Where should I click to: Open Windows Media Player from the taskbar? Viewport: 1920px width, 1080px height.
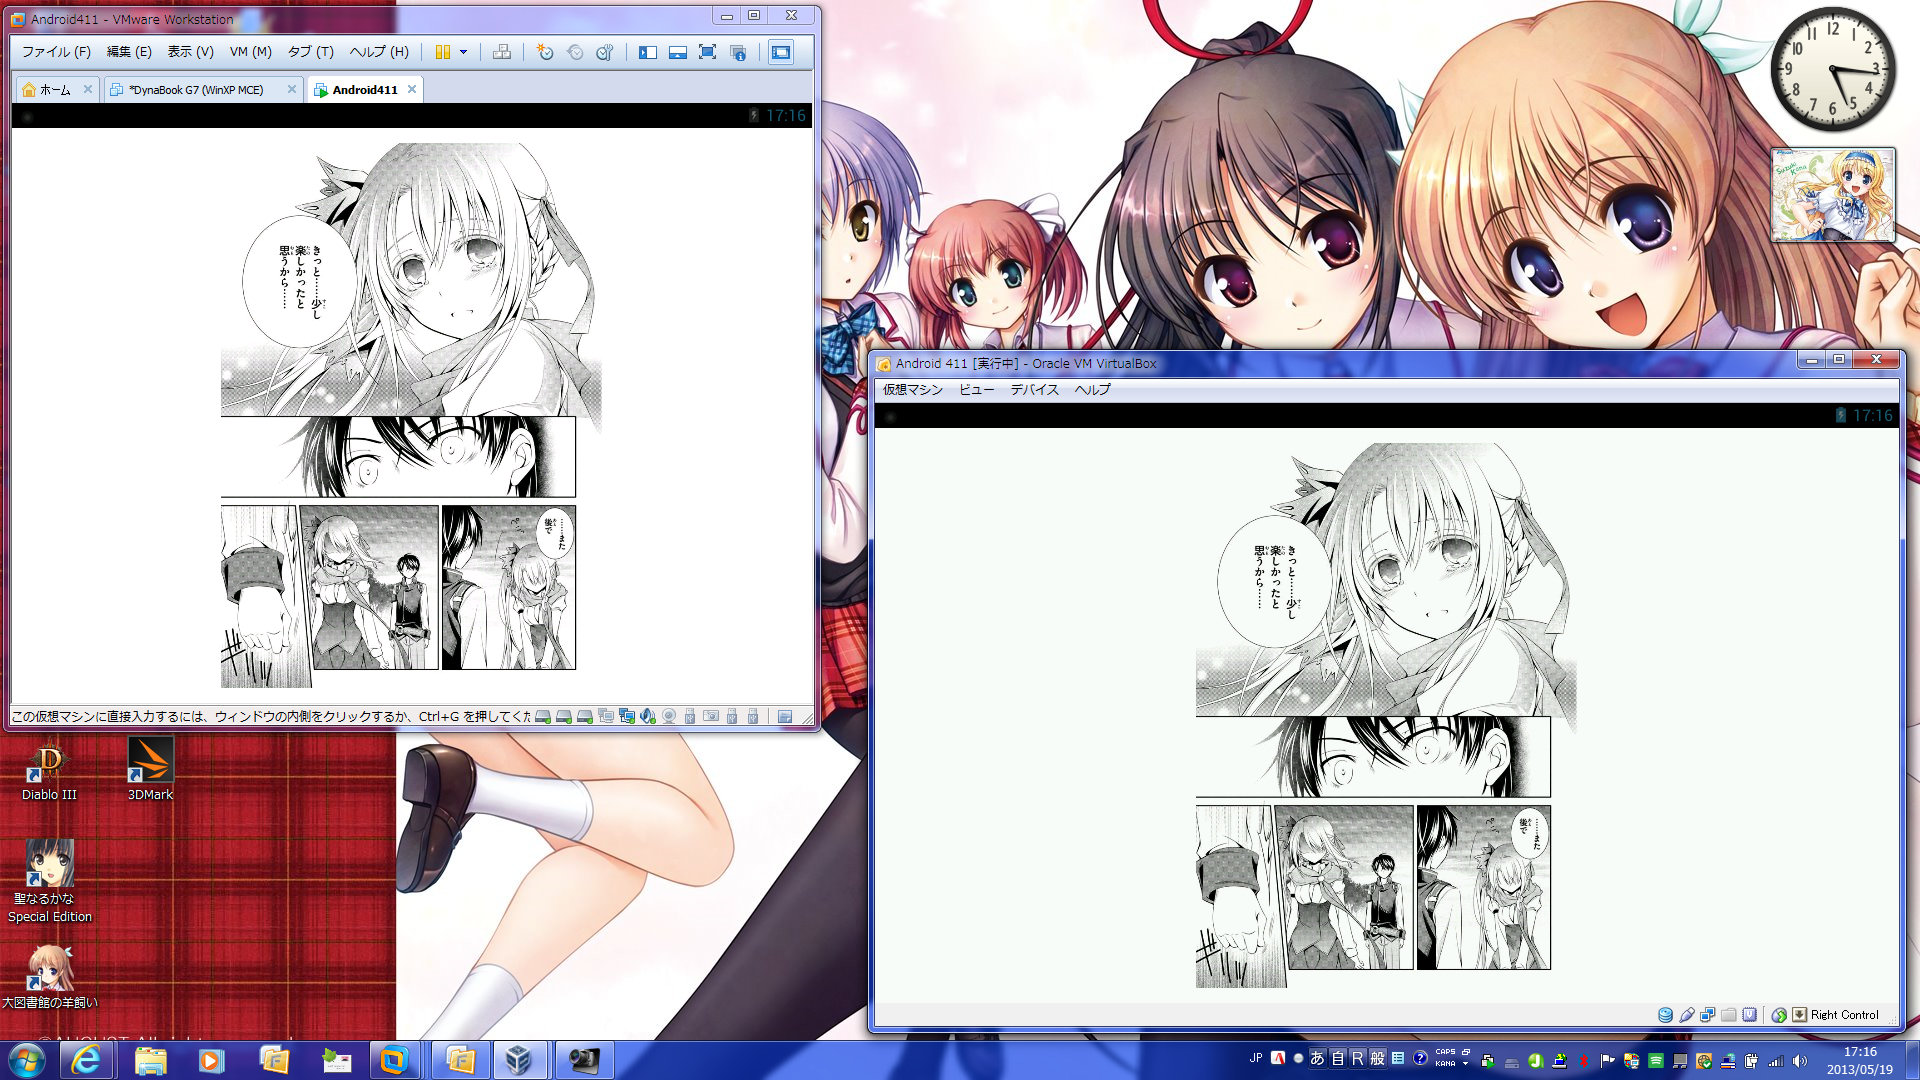(x=211, y=1060)
